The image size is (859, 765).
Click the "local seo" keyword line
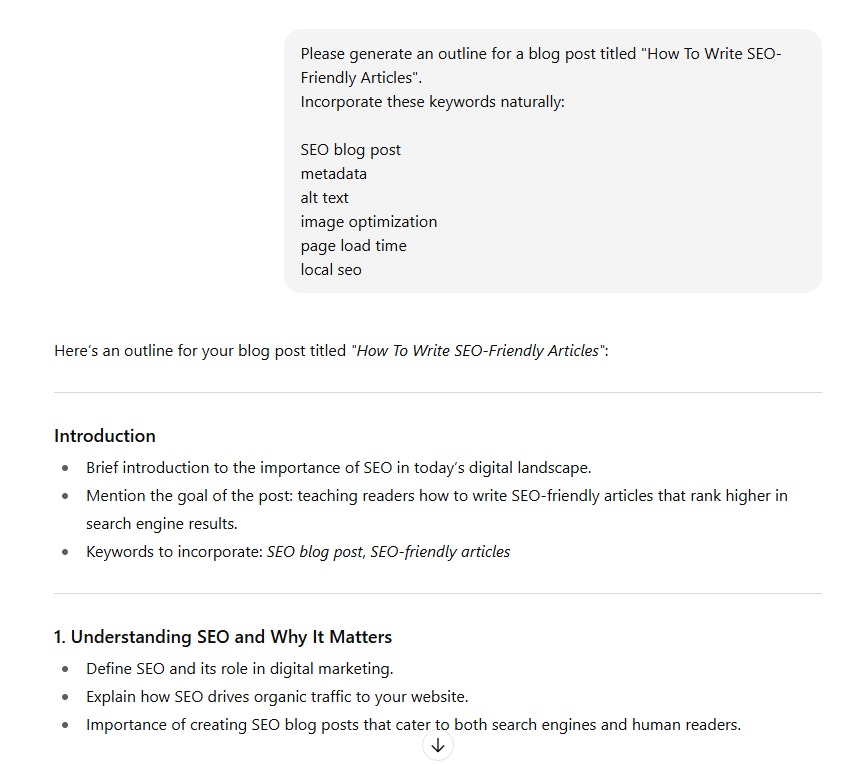click(330, 270)
